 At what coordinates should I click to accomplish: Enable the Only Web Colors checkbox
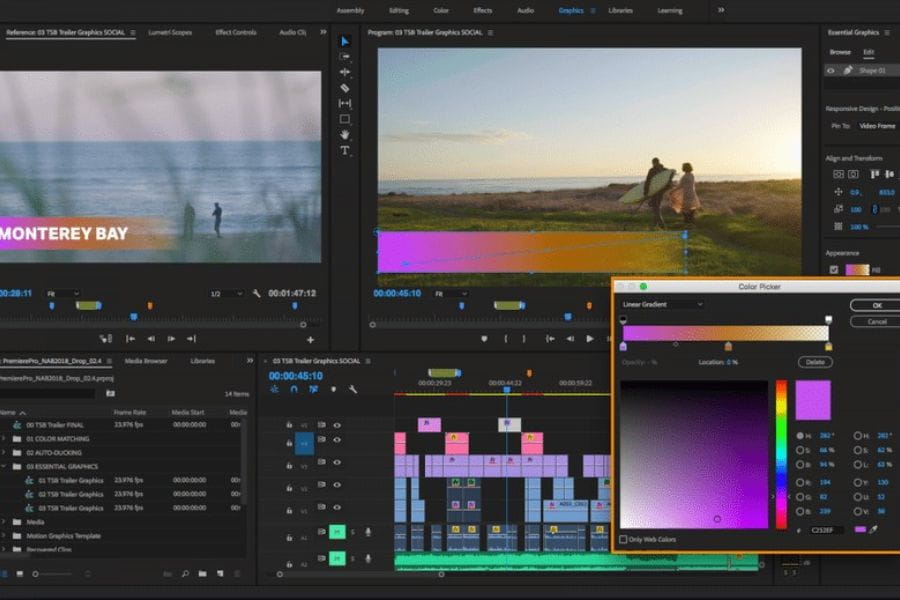[x=623, y=539]
